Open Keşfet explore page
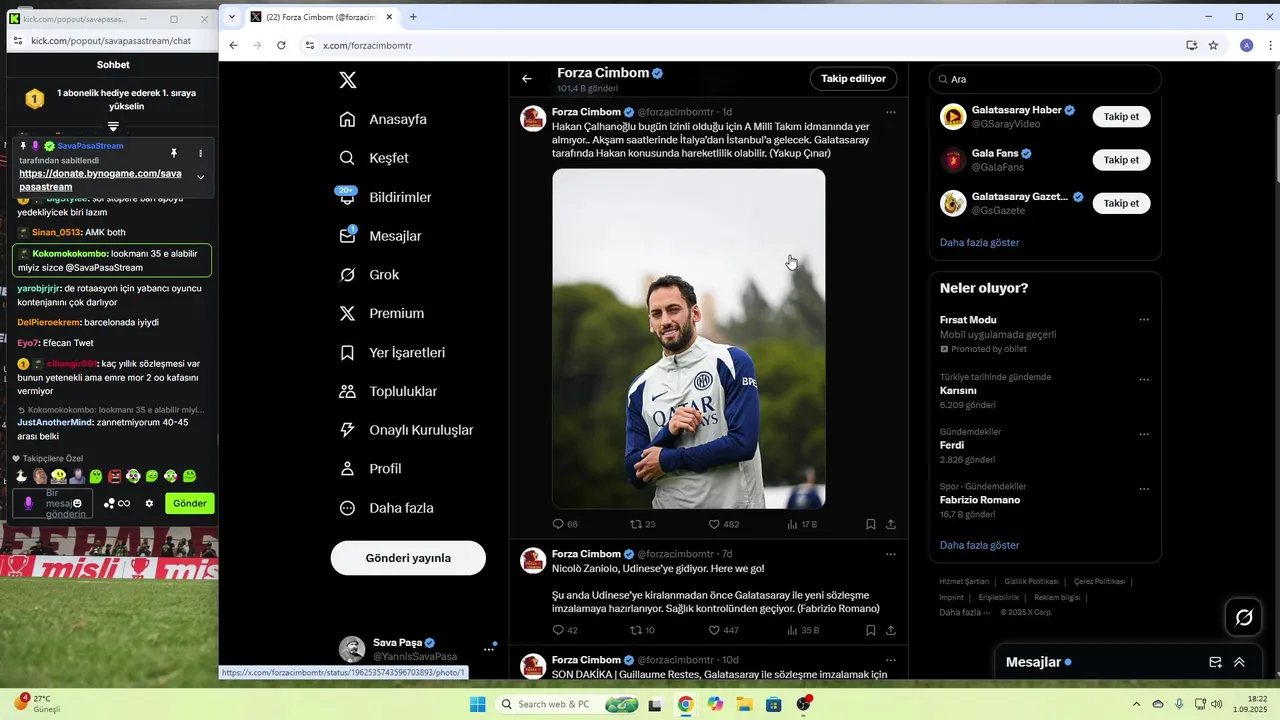The image size is (1280, 720). [374, 158]
